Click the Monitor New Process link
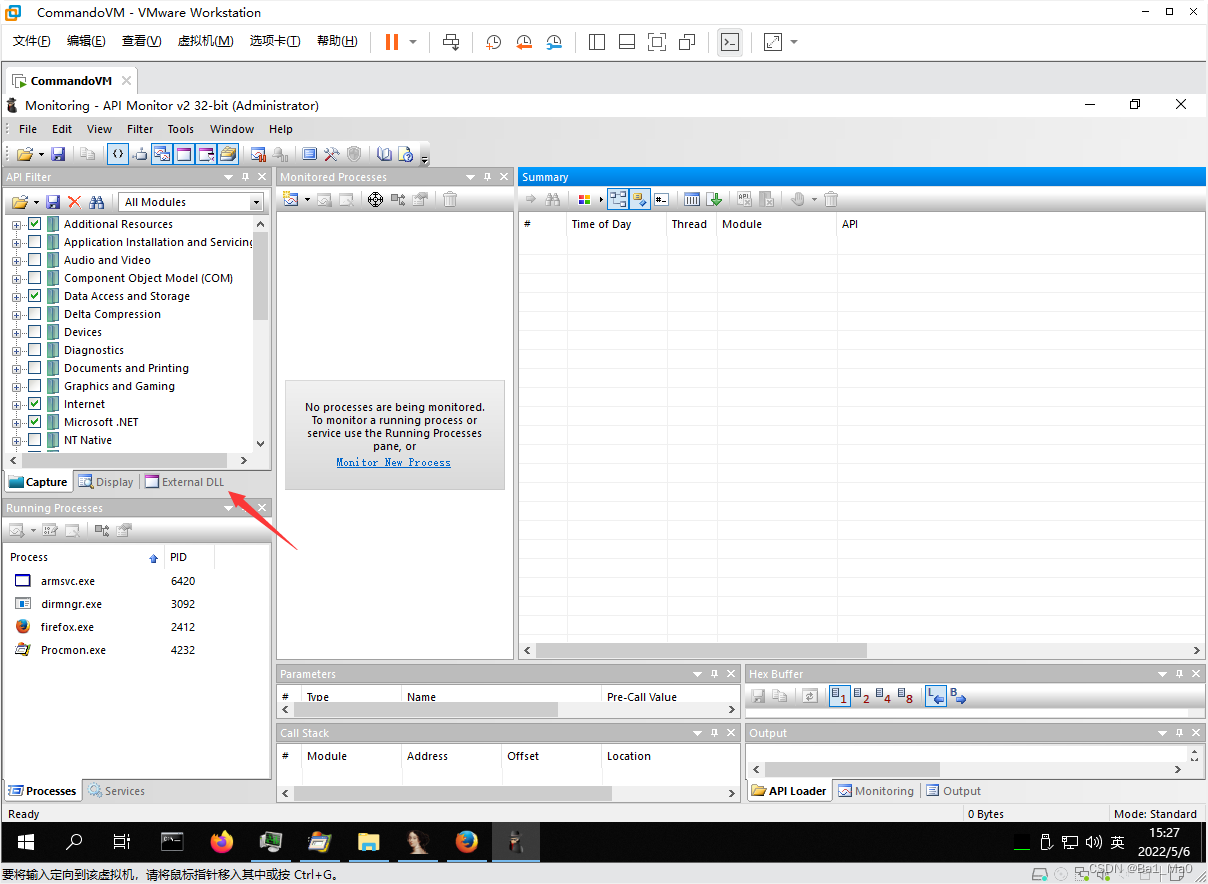 pos(393,462)
